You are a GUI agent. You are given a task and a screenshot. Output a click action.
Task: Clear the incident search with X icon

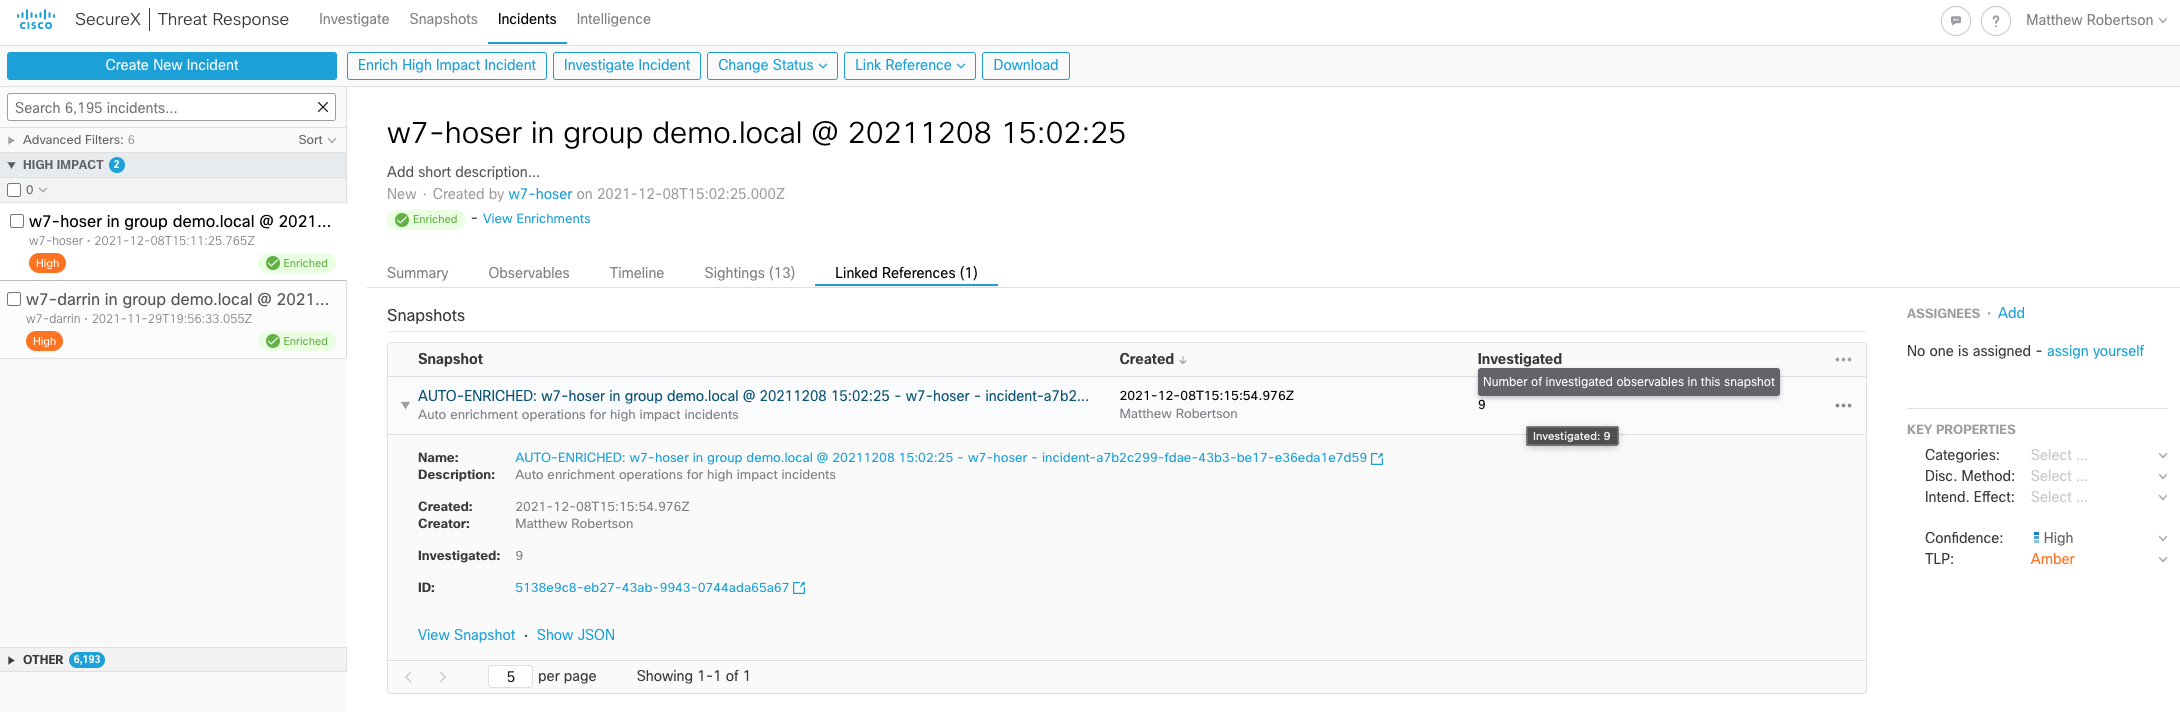323,107
